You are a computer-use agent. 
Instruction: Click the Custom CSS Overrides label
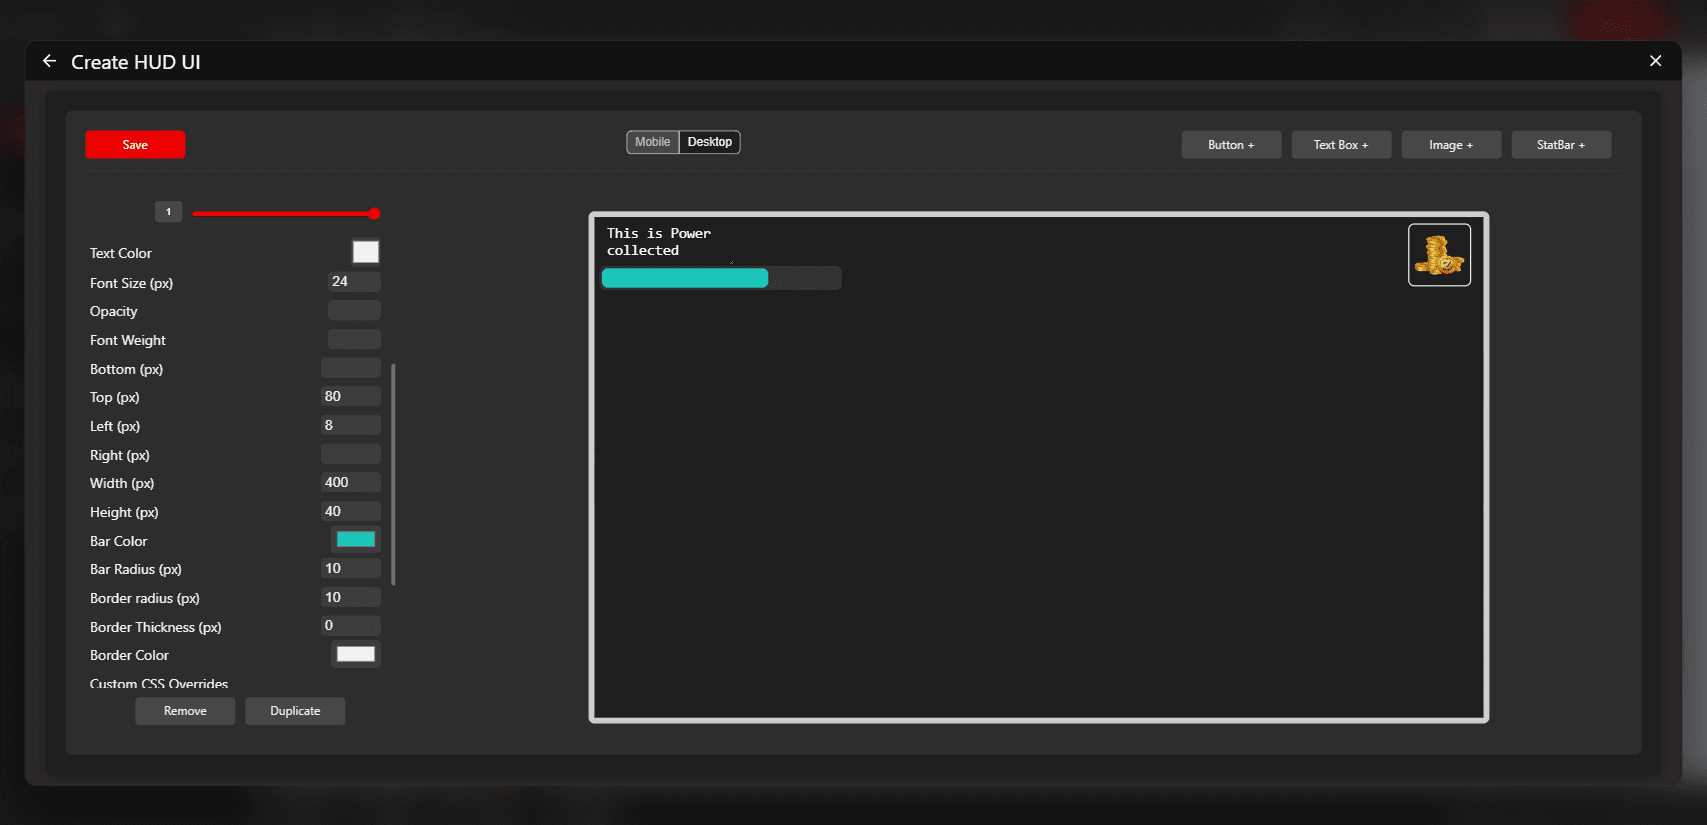coord(159,684)
